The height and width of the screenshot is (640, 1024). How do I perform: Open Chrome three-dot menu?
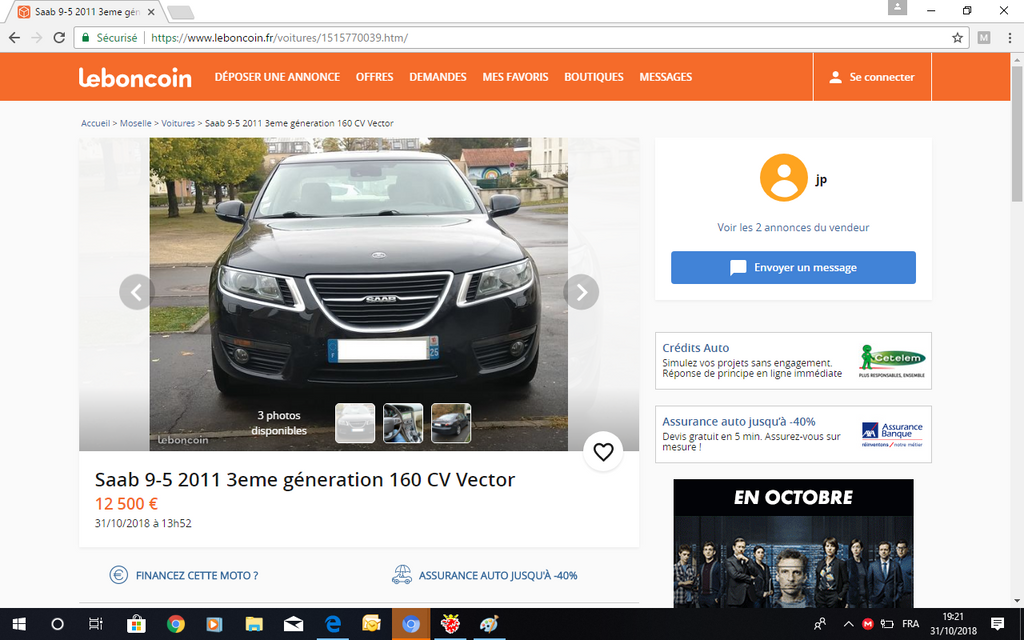1010,38
